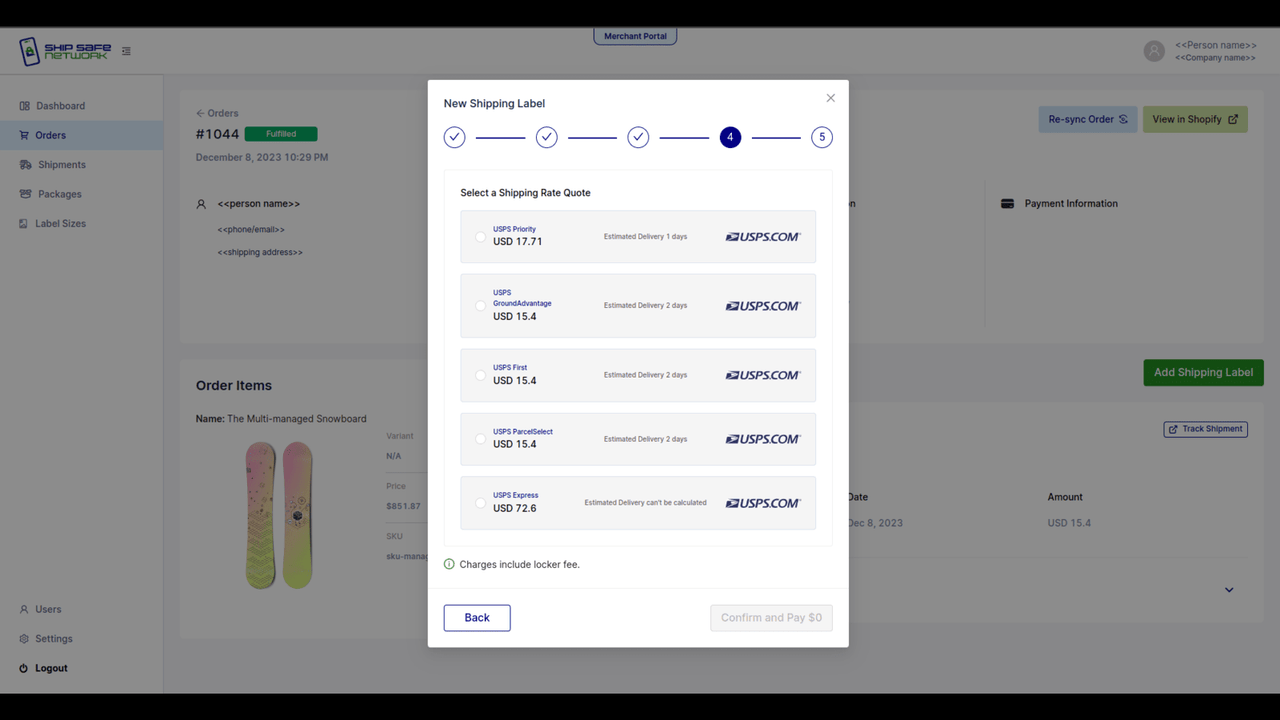
Task: Select the USPS Priority rate radio button
Action: 480,237
